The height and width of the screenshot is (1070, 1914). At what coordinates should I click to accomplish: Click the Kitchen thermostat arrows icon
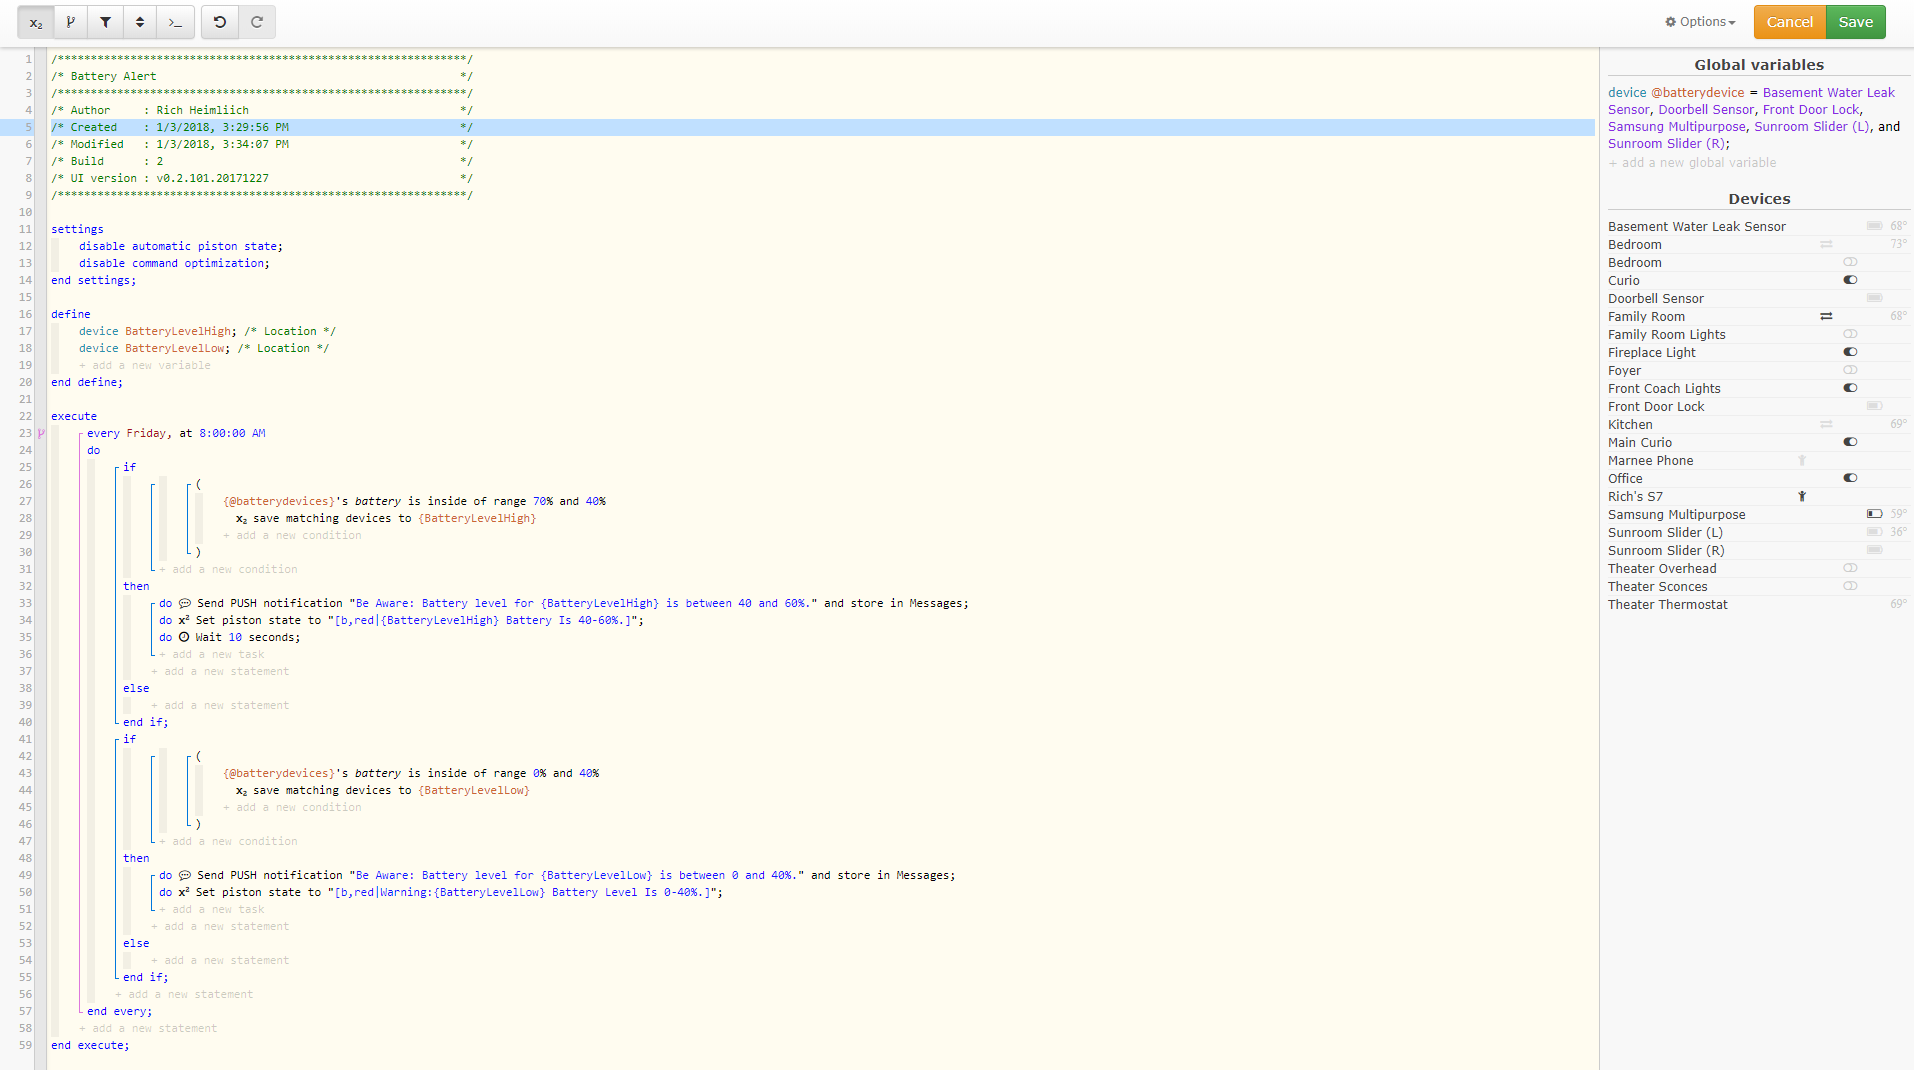(1826, 424)
